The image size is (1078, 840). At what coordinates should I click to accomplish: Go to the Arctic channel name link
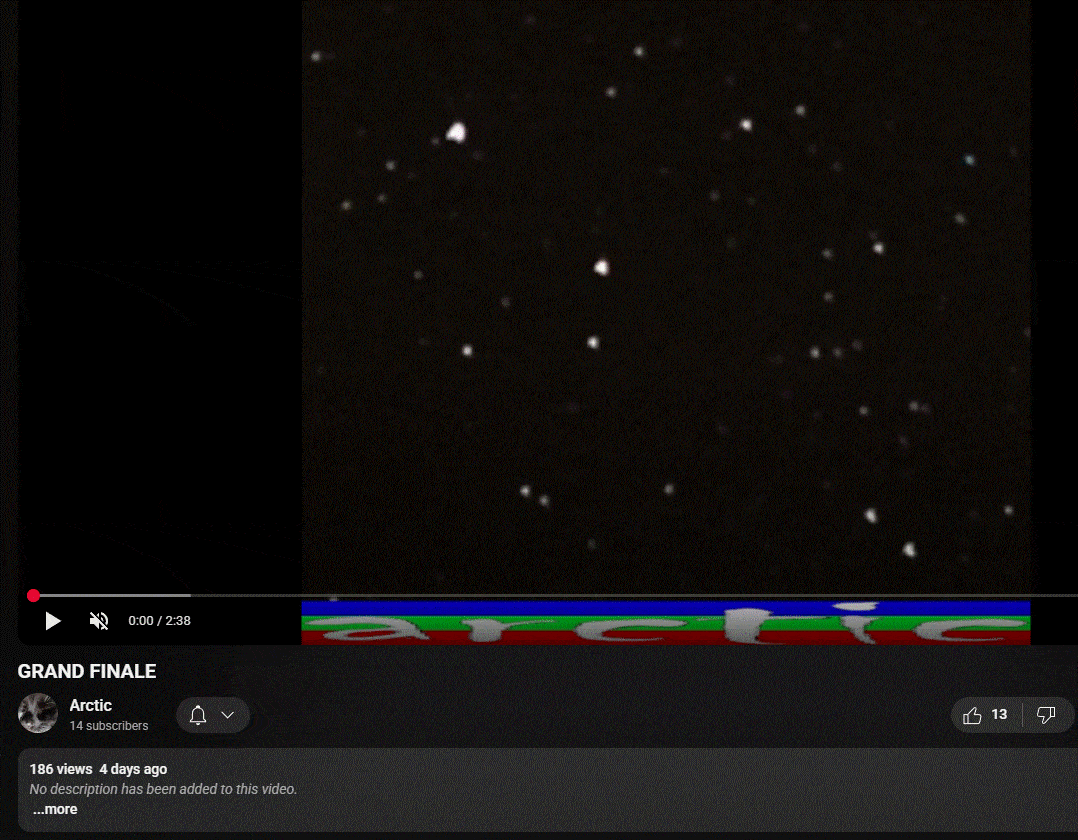90,705
